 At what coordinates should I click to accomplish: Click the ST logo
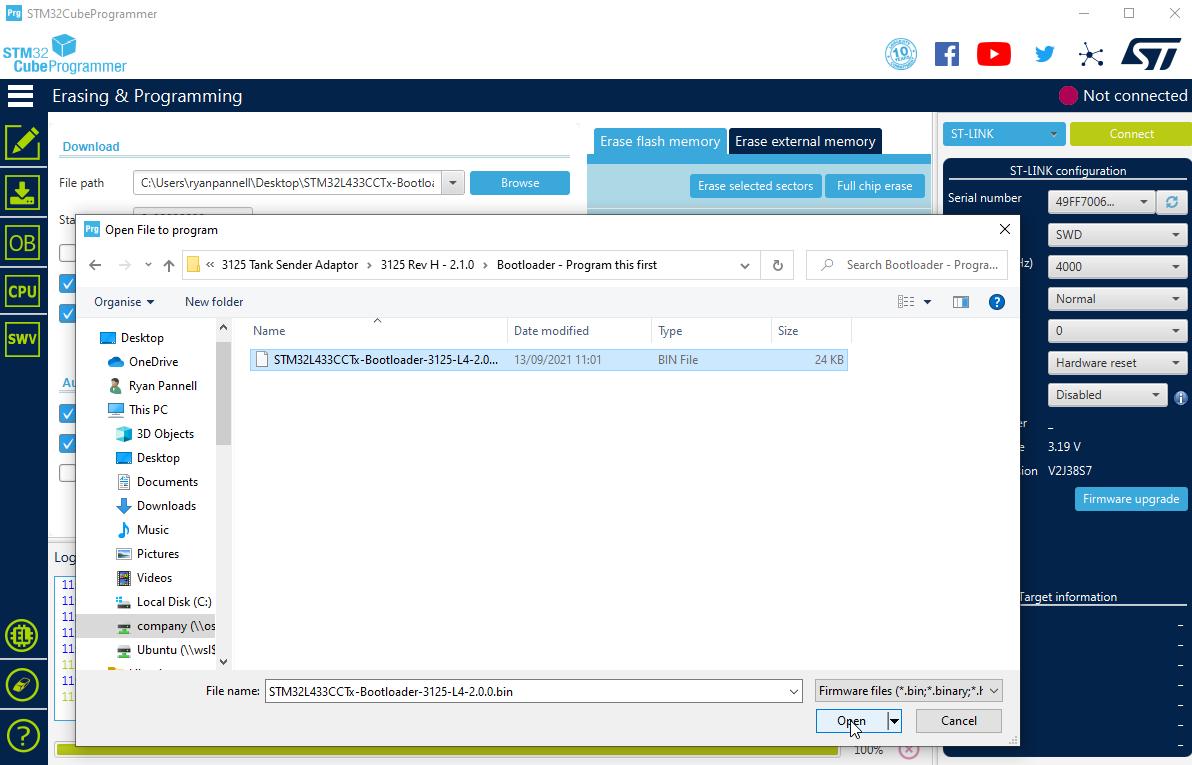(1151, 54)
